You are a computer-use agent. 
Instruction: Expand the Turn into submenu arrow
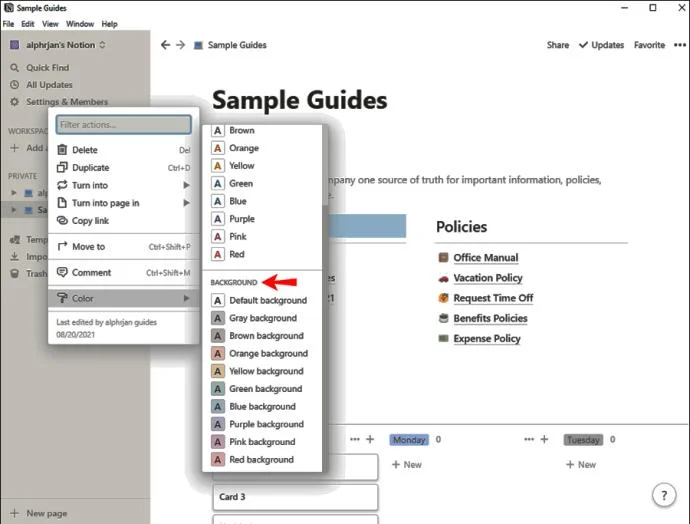pos(187,185)
